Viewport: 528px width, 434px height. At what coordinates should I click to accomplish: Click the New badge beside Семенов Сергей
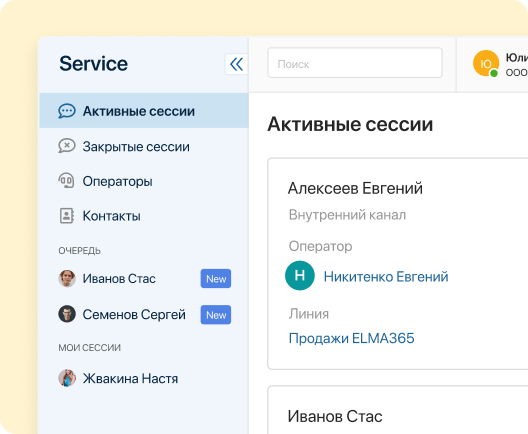tap(216, 315)
